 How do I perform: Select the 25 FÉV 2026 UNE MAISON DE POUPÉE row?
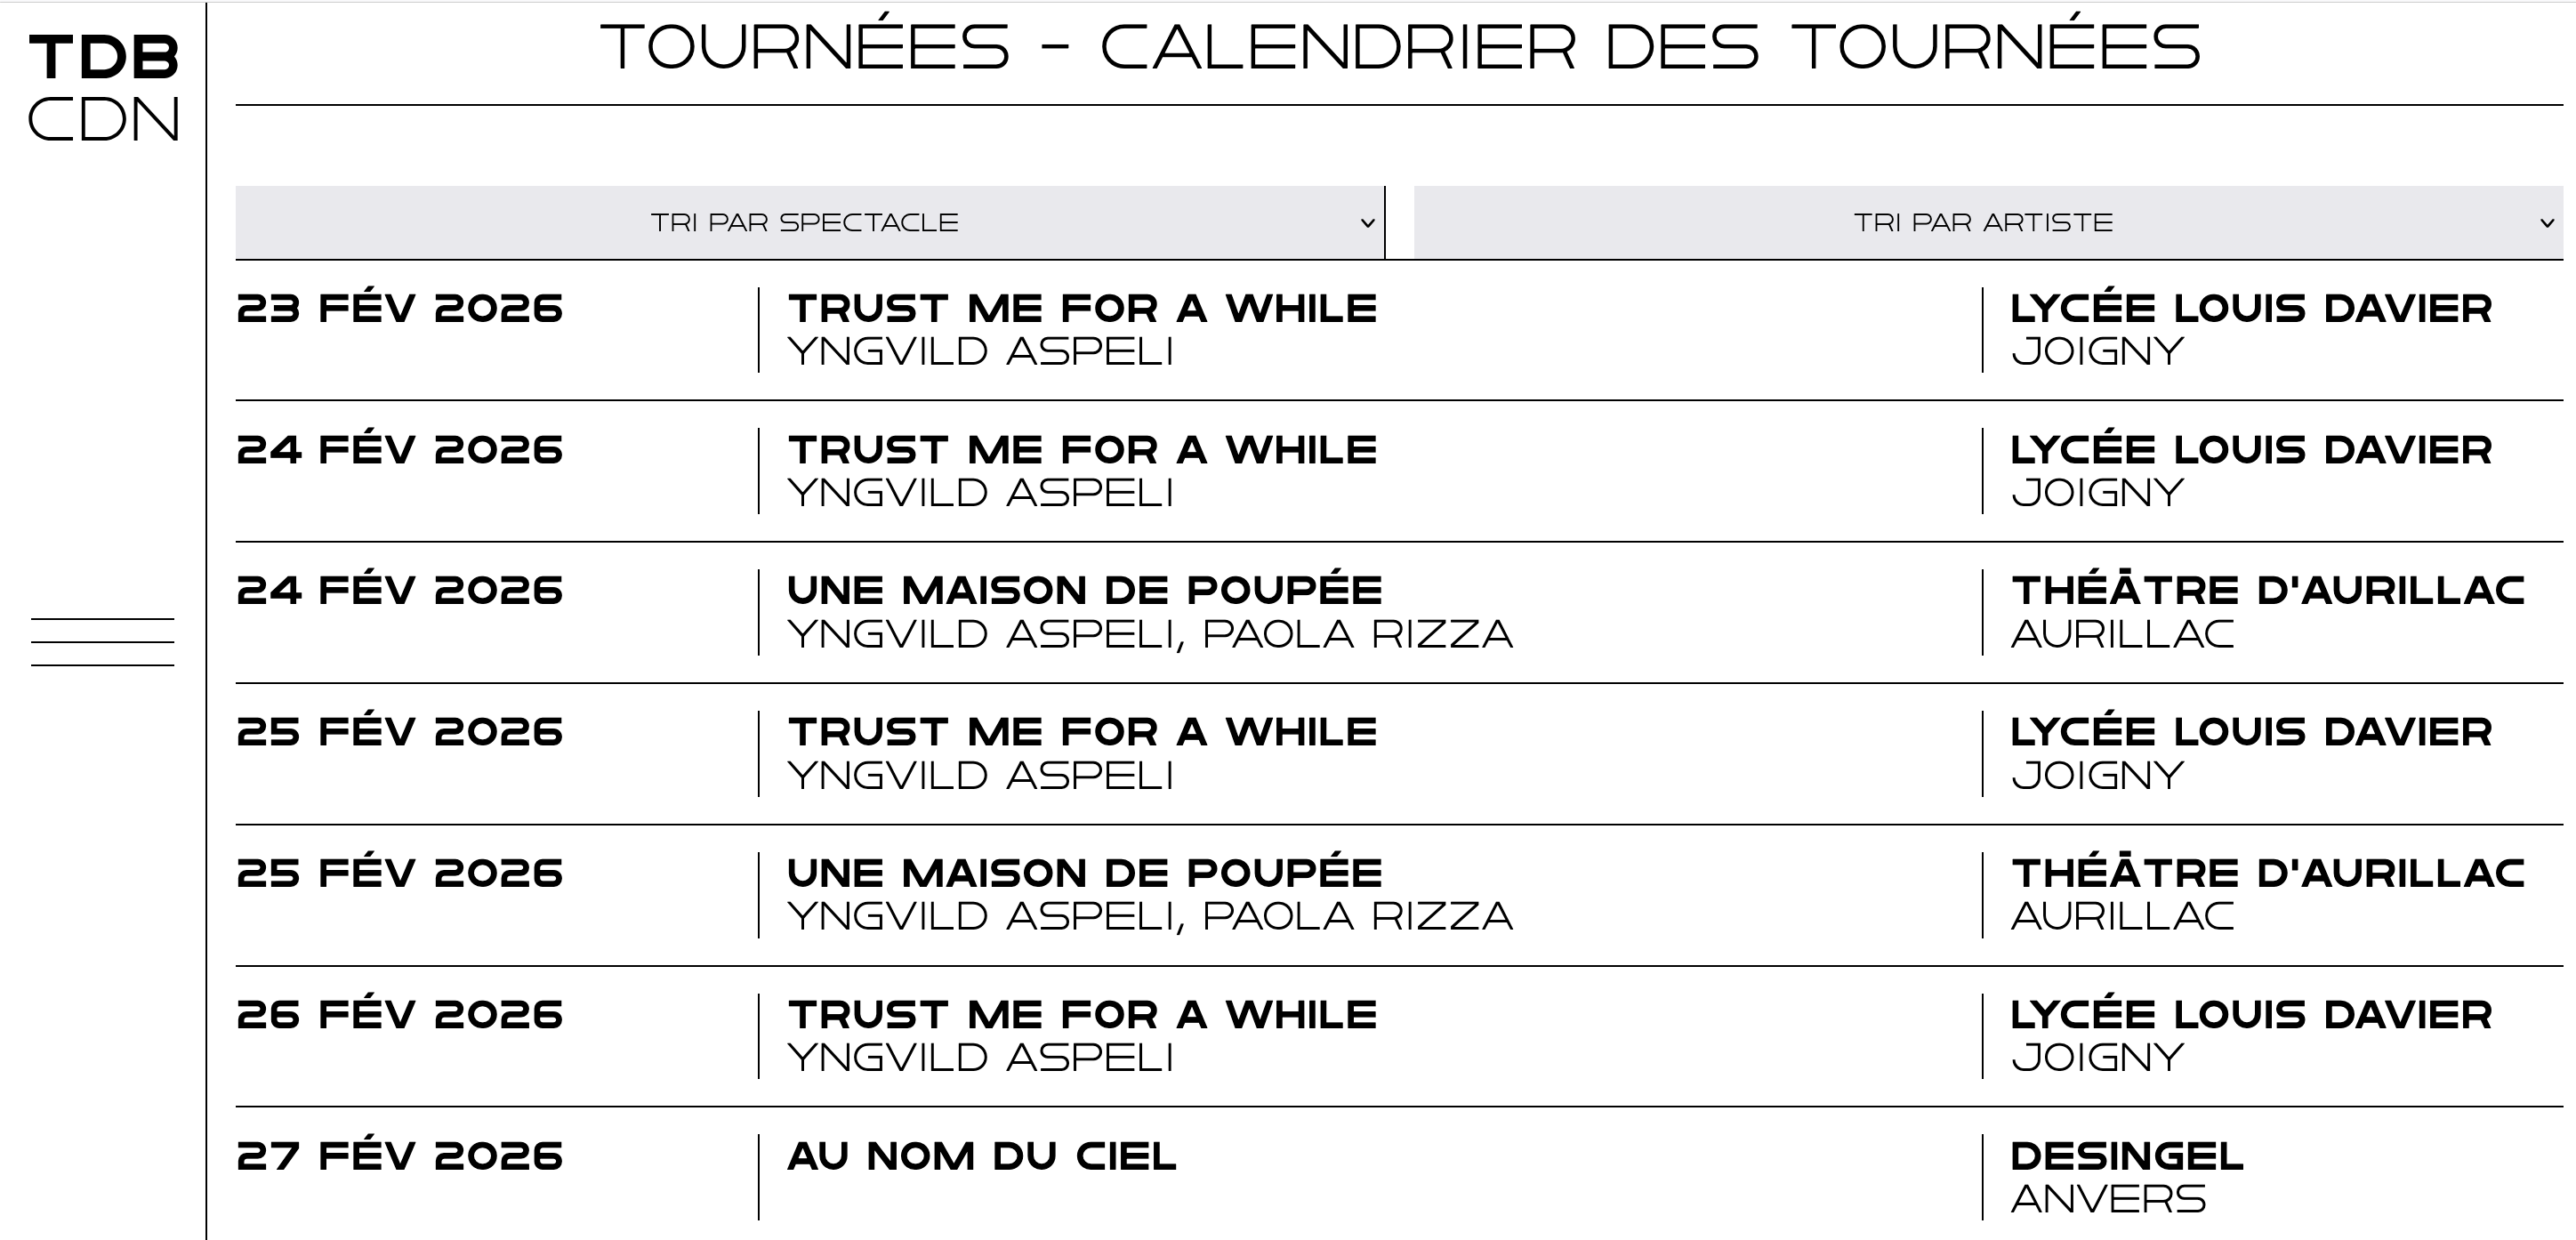[1086, 870]
